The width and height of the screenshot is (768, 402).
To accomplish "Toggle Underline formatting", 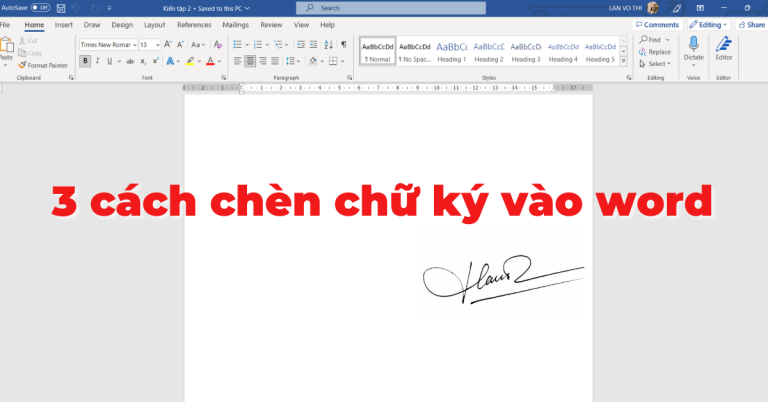I will tap(110, 61).
